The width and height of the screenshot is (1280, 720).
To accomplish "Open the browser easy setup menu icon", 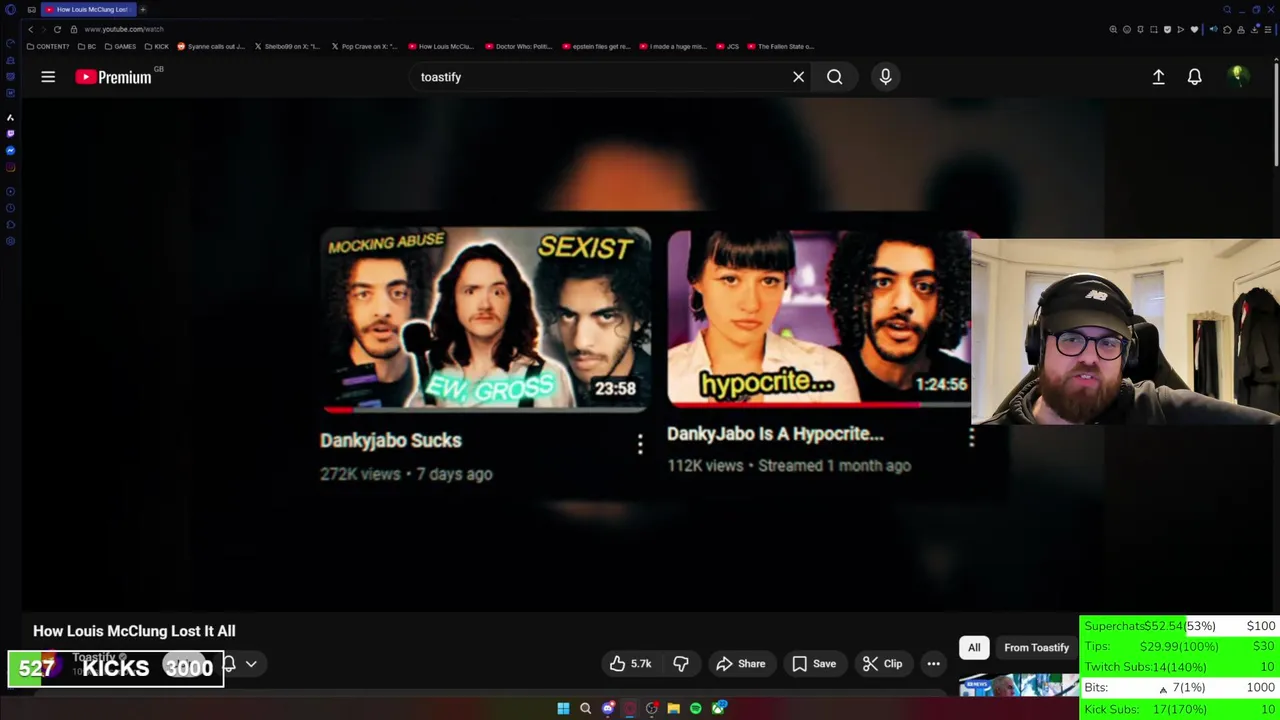I will pyautogui.click(x=1268, y=30).
